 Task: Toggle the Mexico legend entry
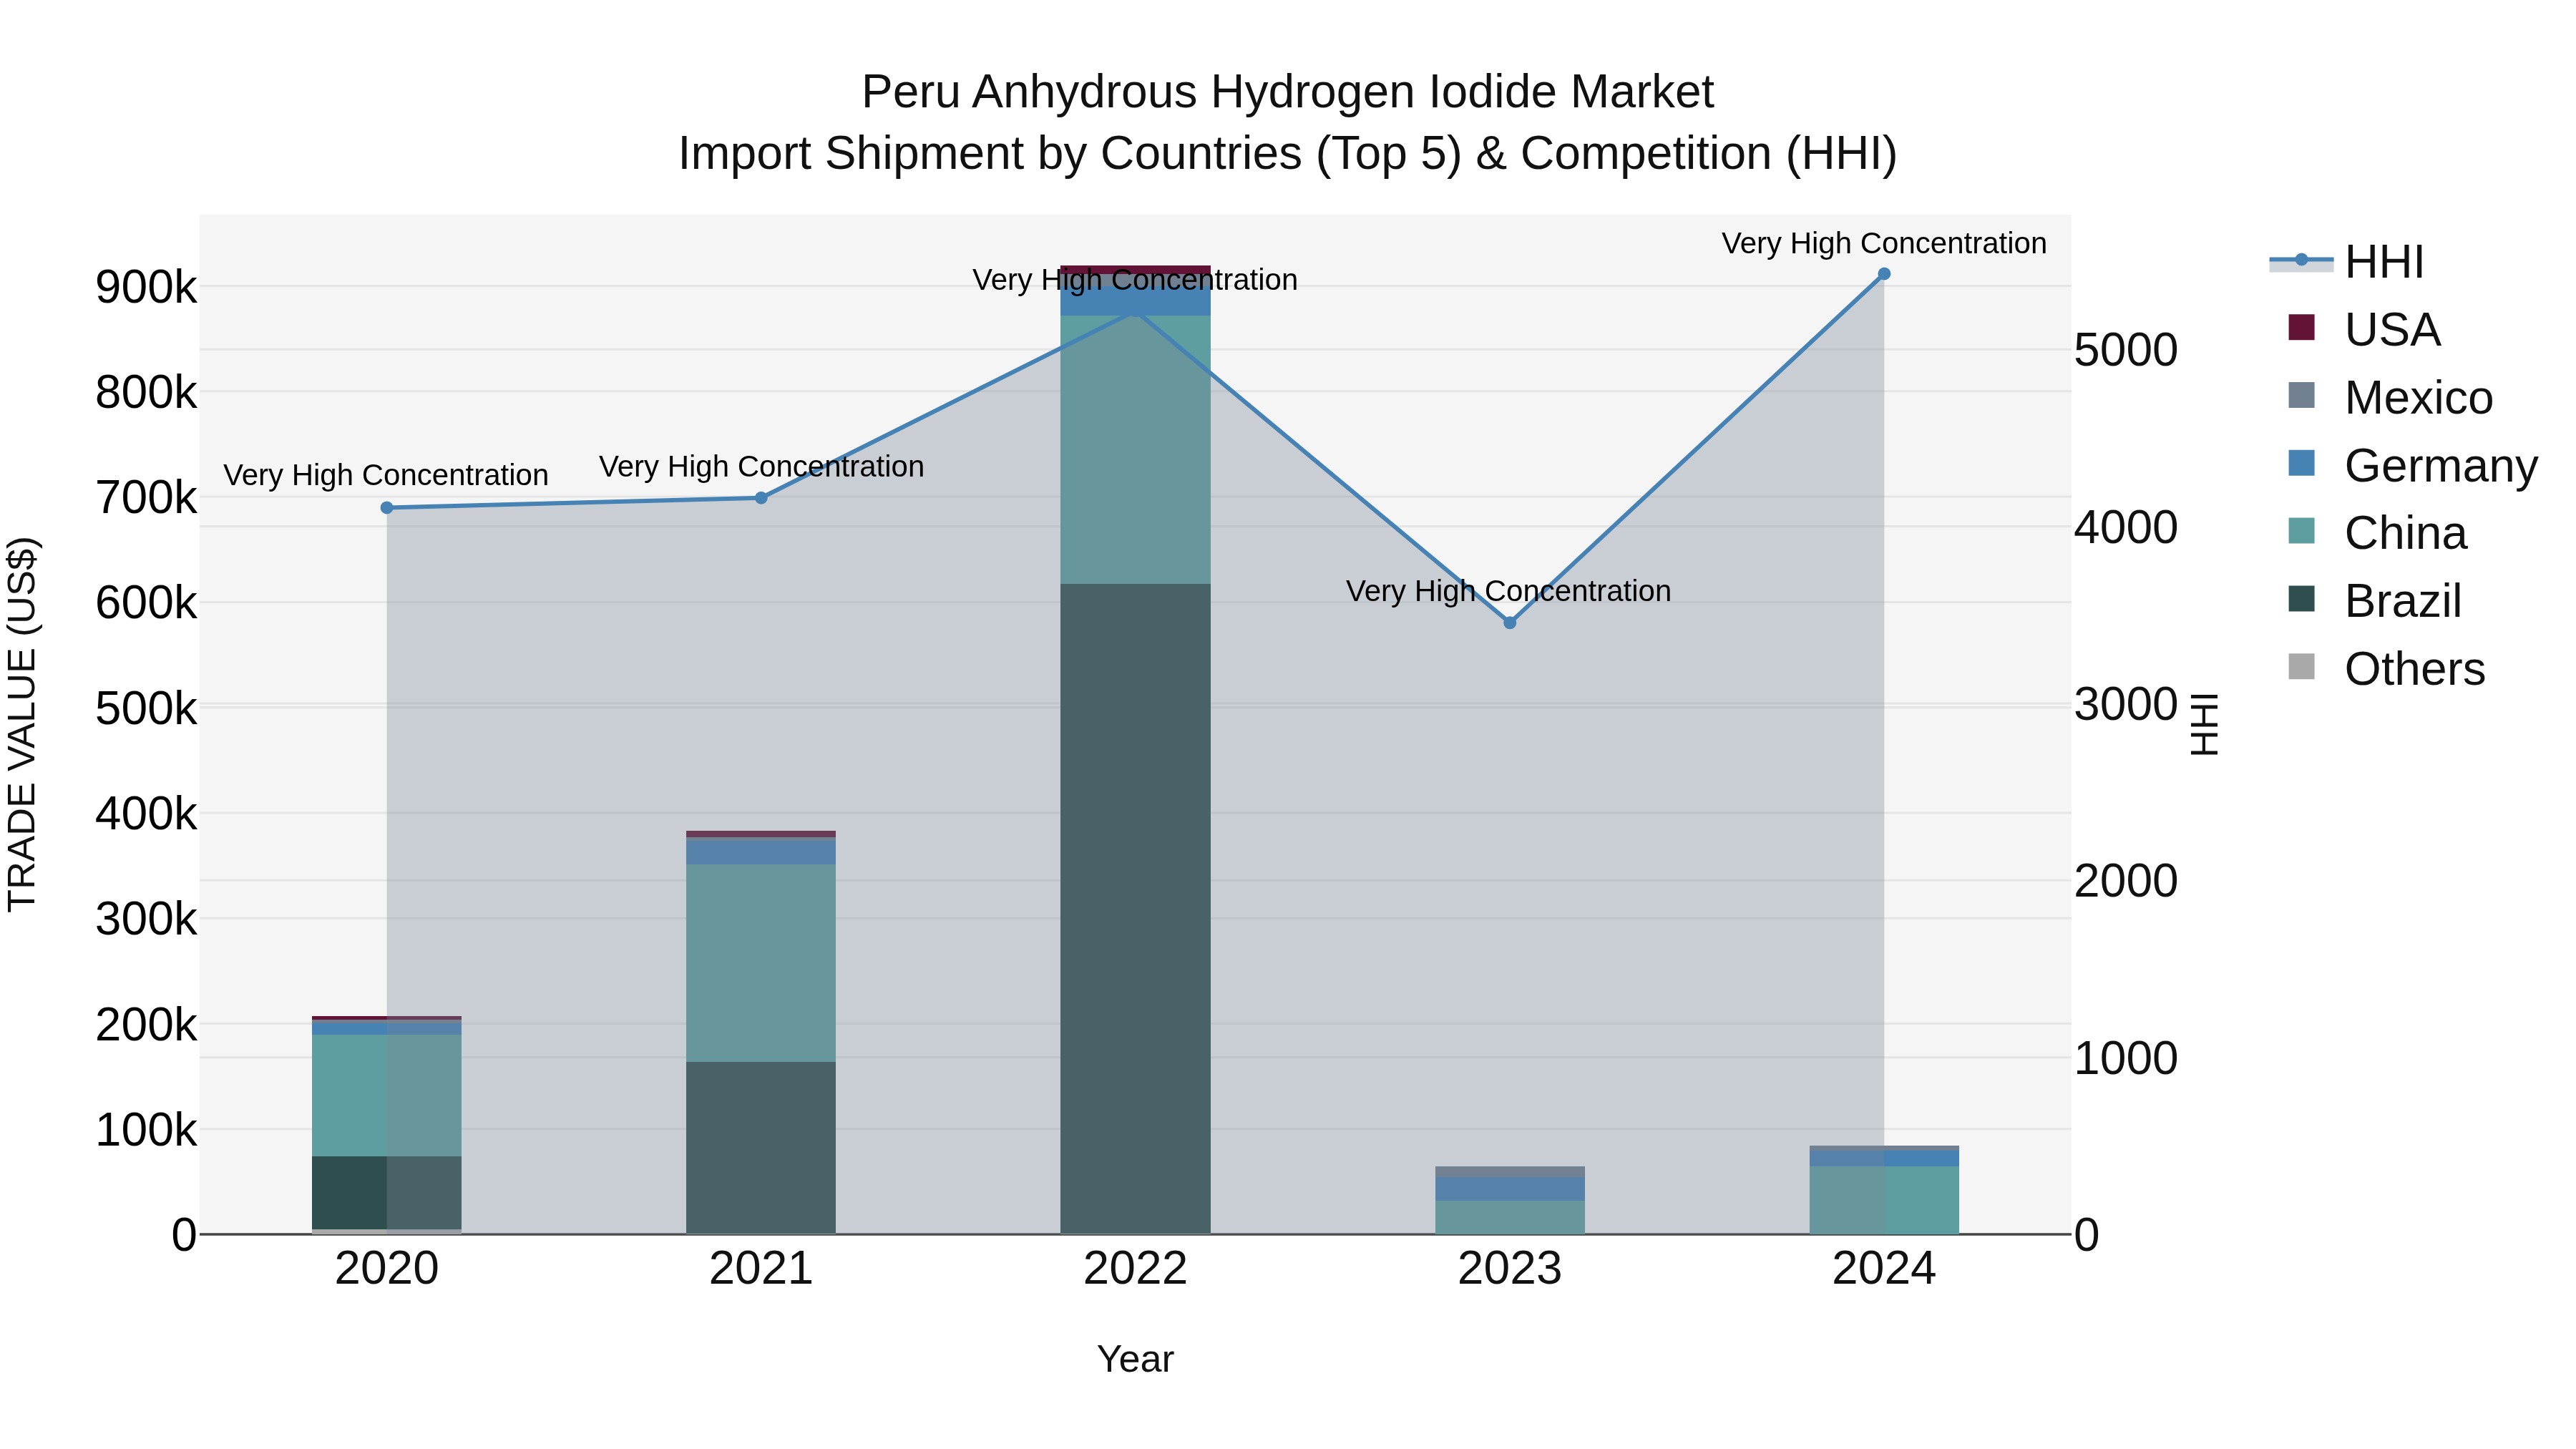[x=2390, y=397]
